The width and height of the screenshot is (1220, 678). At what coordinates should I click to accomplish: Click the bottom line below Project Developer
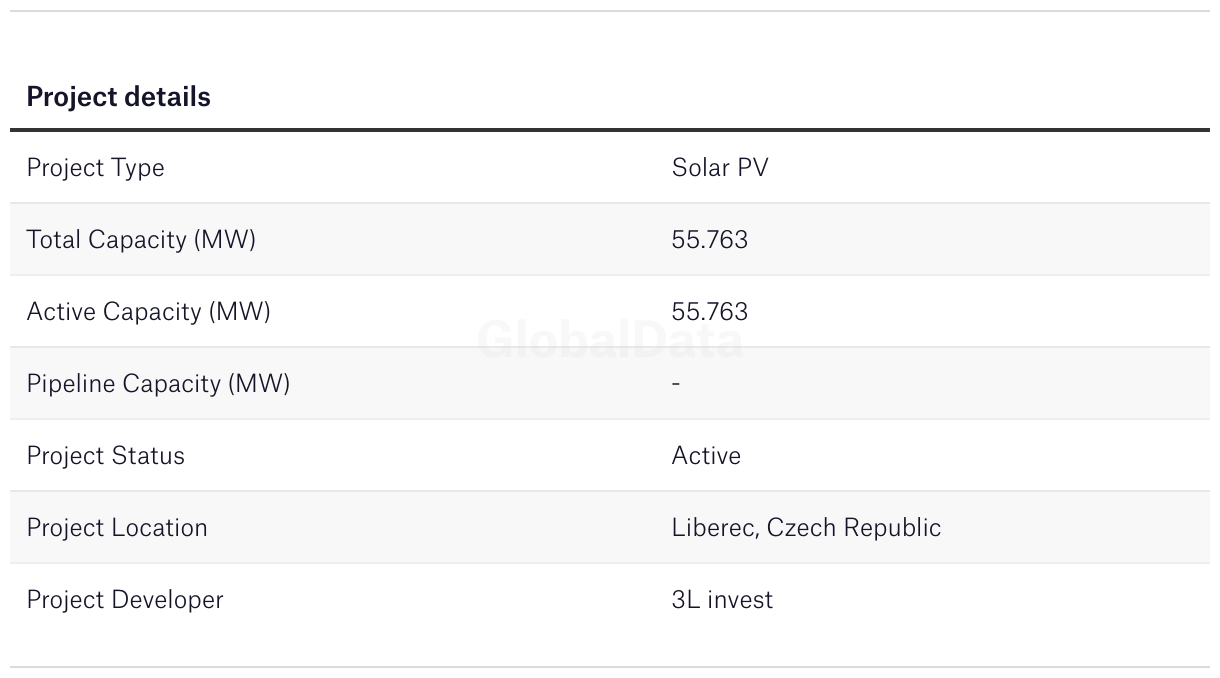[610, 667]
